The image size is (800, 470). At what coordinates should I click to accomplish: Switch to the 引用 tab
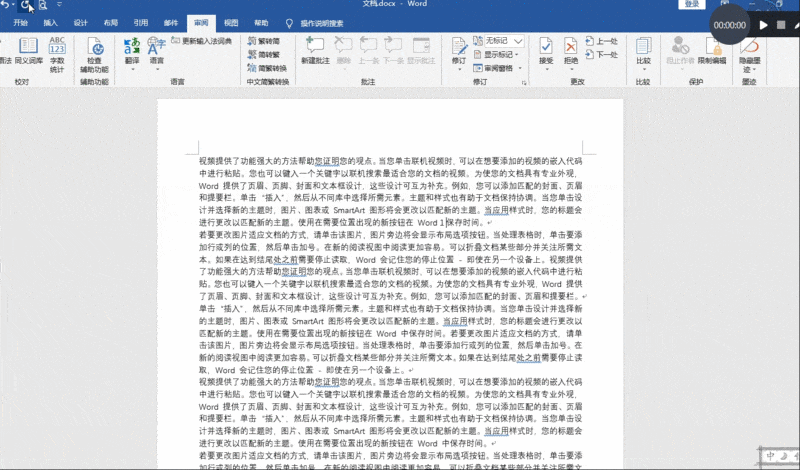[x=141, y=23]
